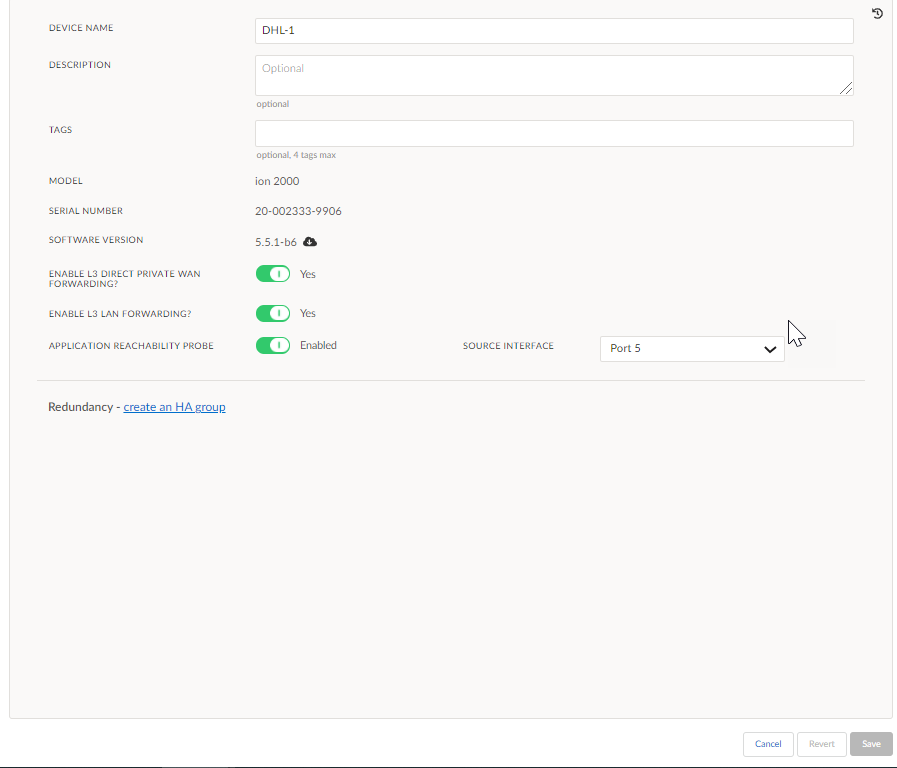Screen dimensions: 897x768
Task: Grab the Description textarea resize handle
Action: tap(847, 89)
